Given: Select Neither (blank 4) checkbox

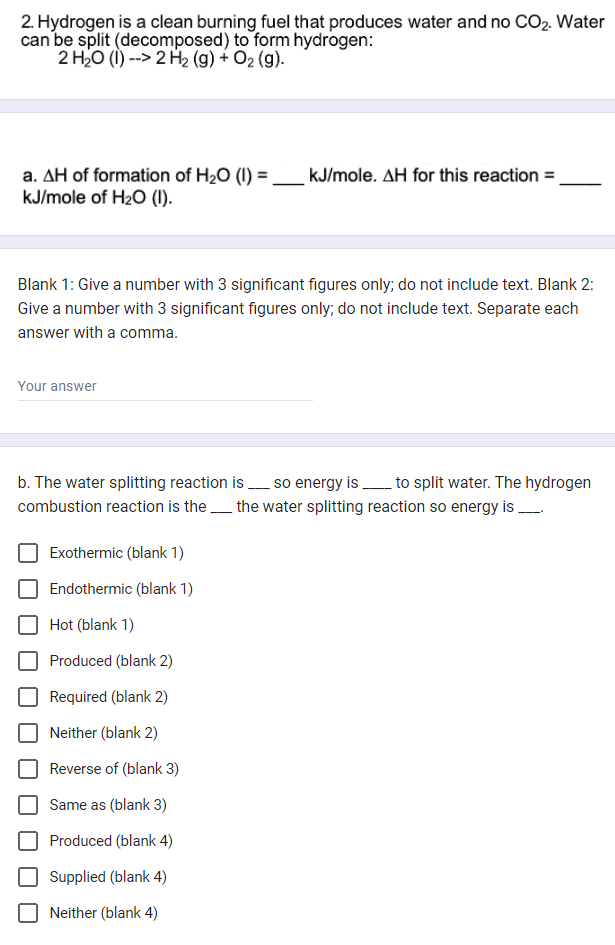Looking at the screenshot, I should pos(28,912).
